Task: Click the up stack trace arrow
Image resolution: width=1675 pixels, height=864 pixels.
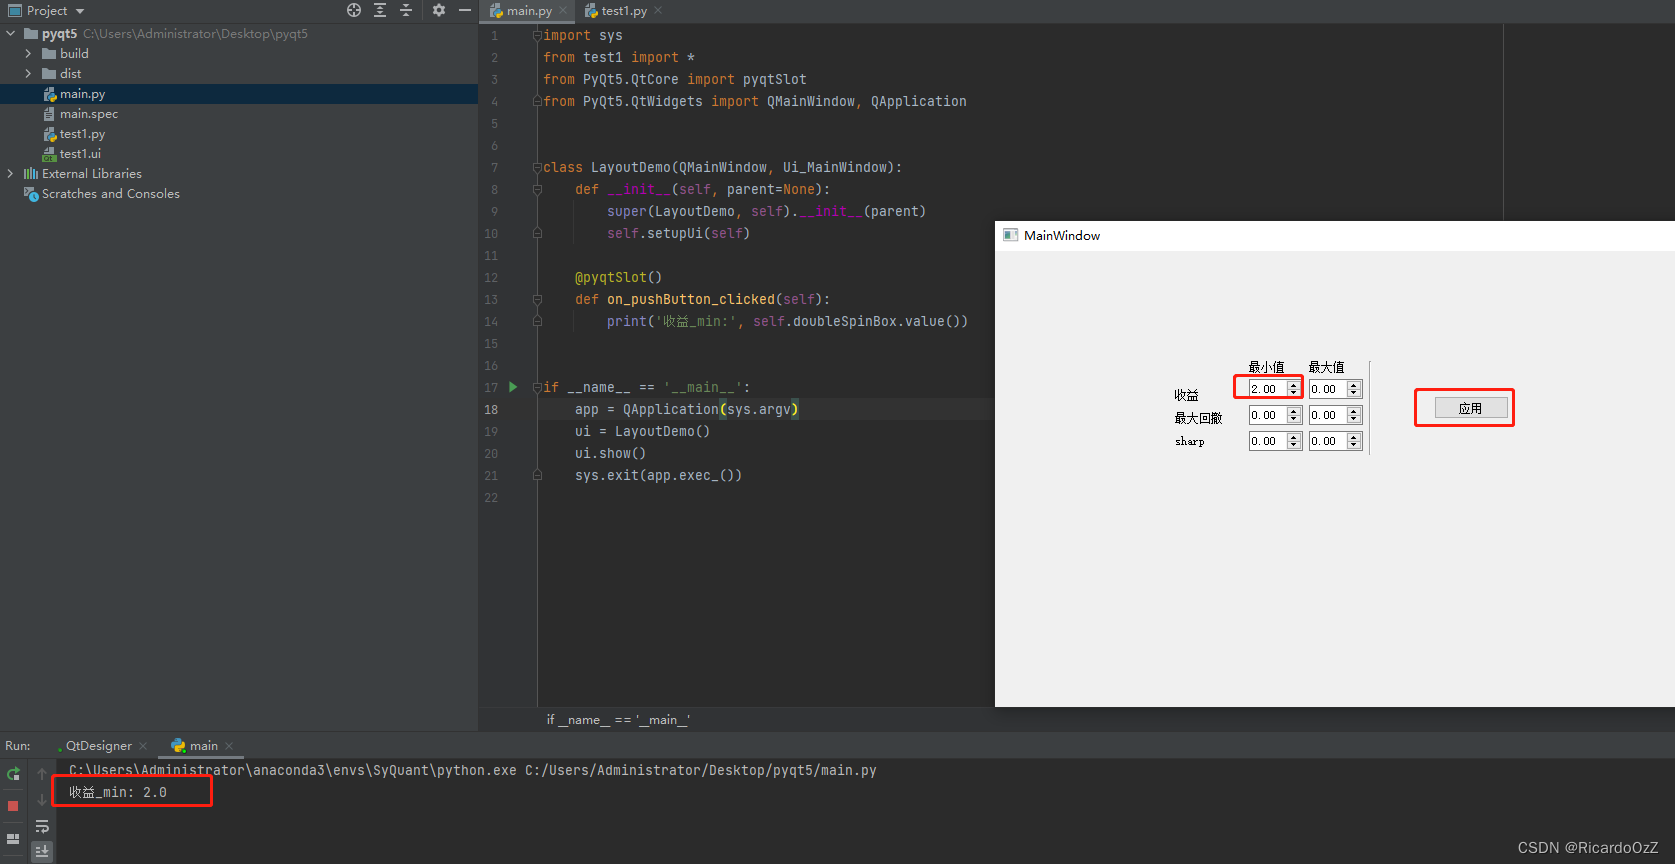Action: [x=41, y=773]
